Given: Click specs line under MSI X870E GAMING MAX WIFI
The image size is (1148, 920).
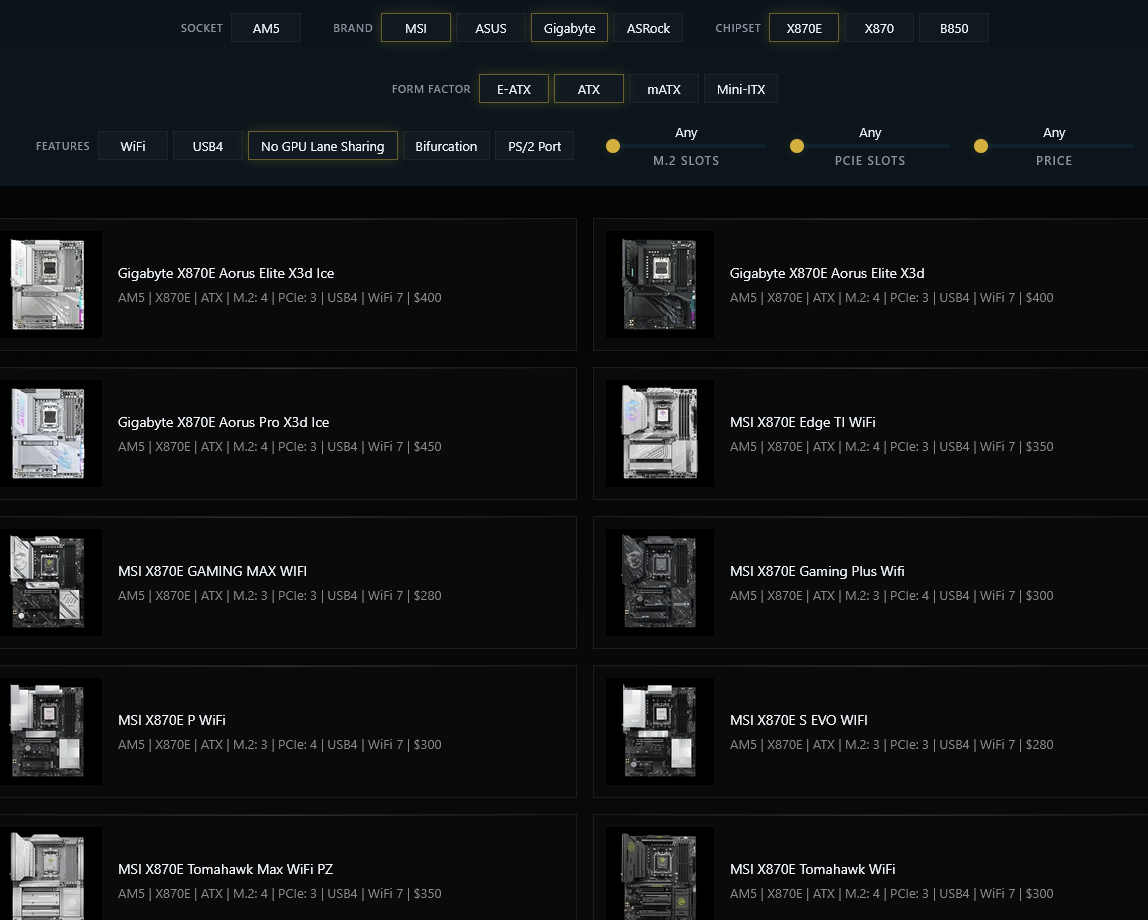Looking at the screenshot, I should [x=280, y=596].
